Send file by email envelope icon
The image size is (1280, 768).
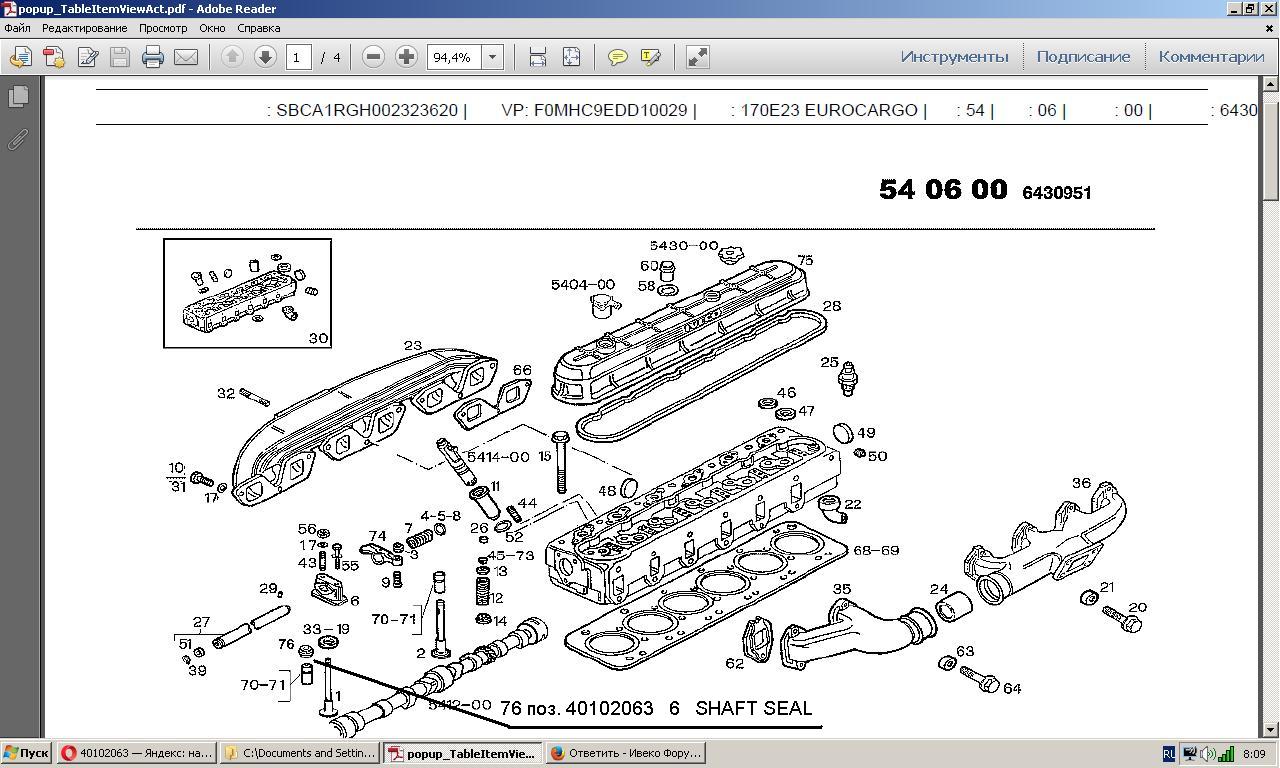point(186,57)
